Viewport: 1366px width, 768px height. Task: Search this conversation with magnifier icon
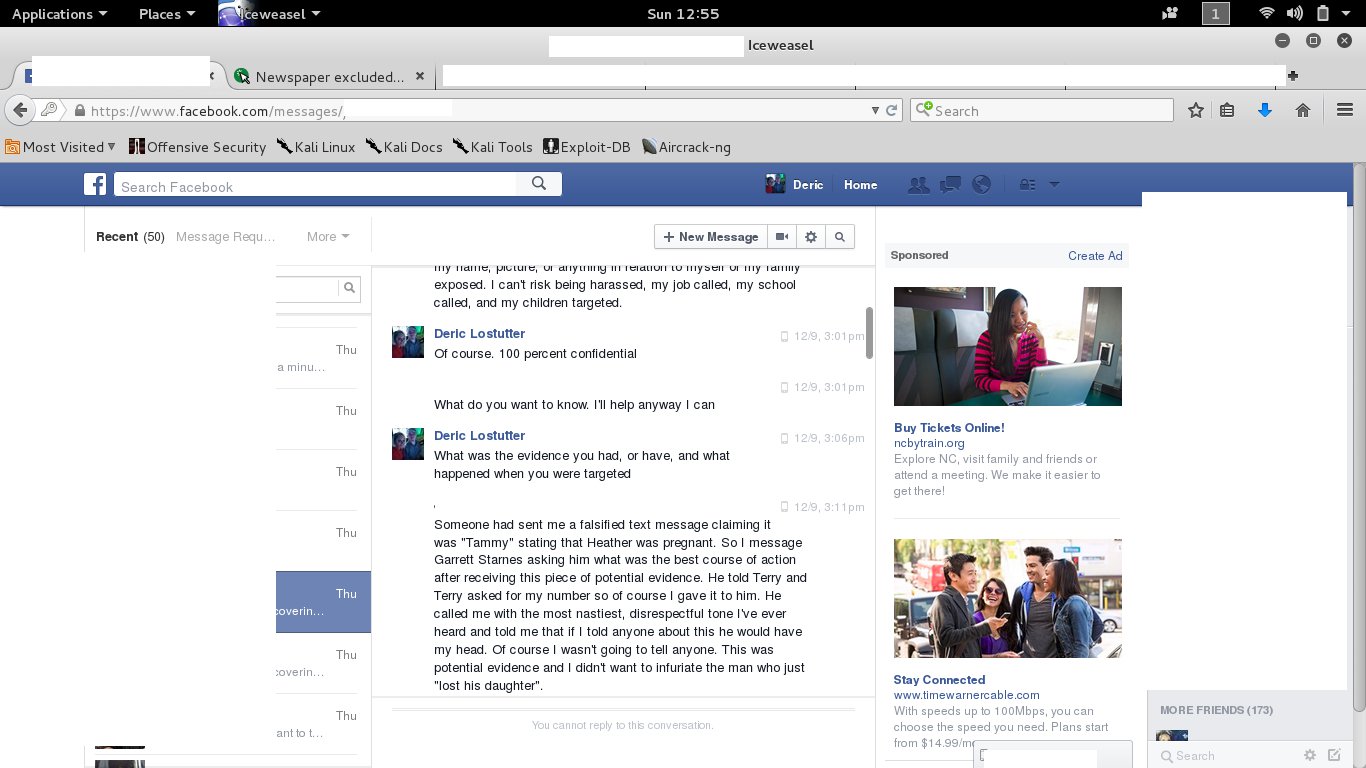tap(840, 237)
